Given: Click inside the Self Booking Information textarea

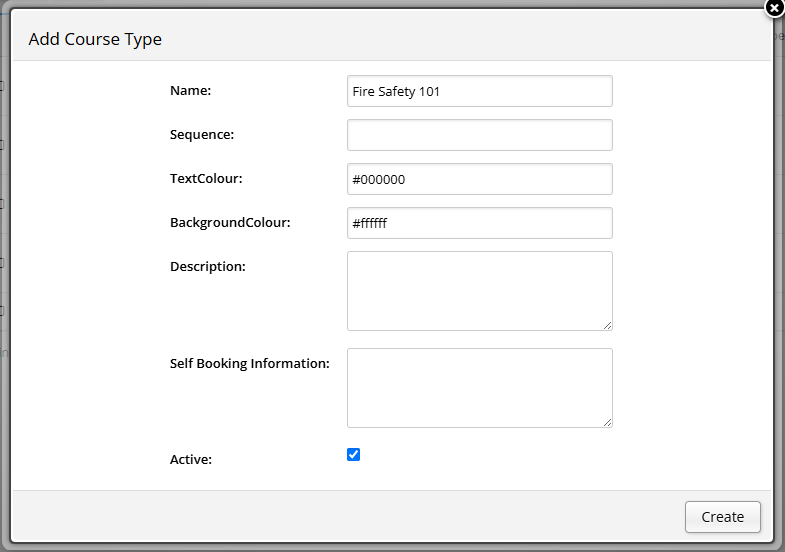Looking at the screenshot, I should click(x=480, y=388).
